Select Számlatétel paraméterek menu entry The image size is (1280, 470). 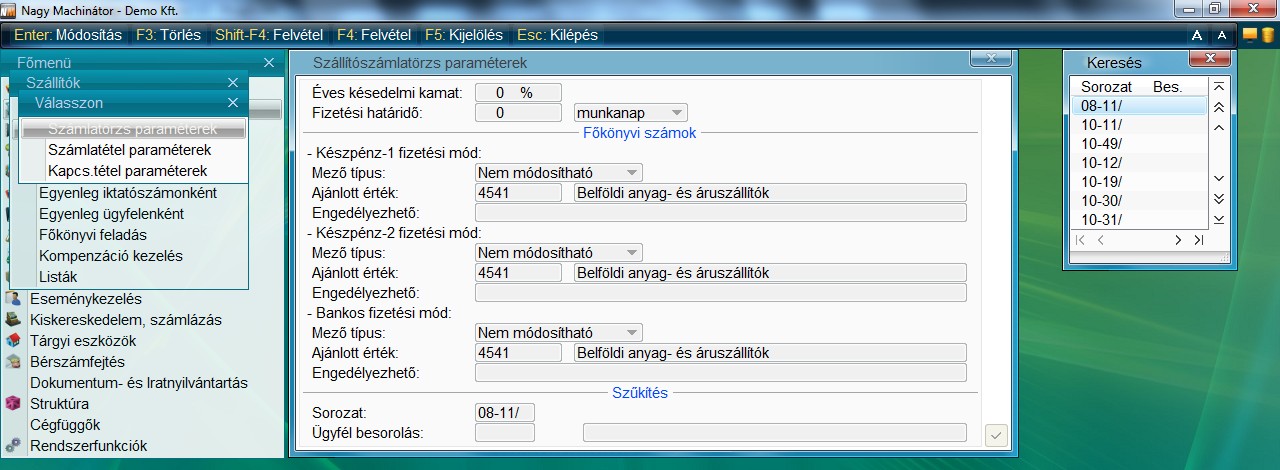click(129, 150)
